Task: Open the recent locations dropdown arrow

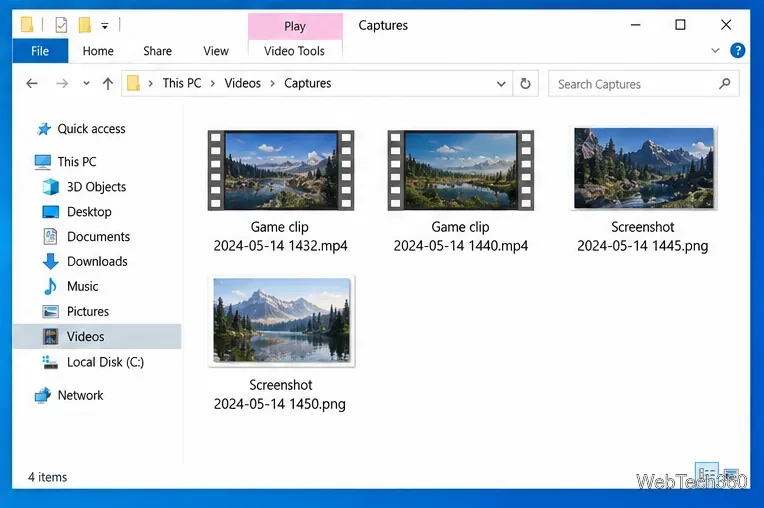Action: pos(86,84)
